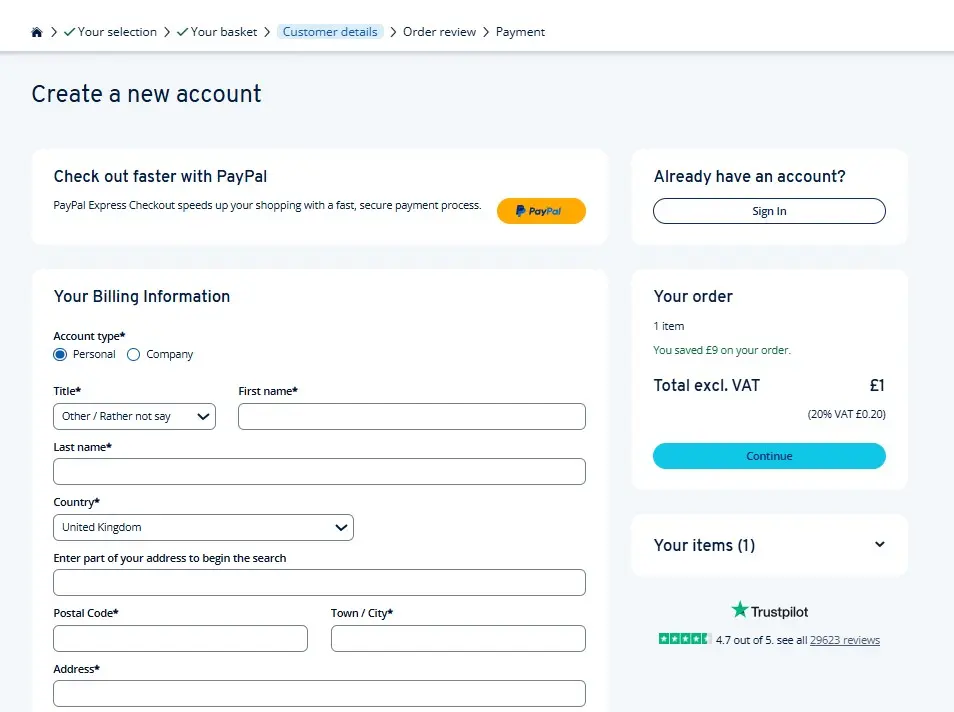954x712 pixels.
Task: Click the chevron separator after Your basket
Action: pos(267,31)
